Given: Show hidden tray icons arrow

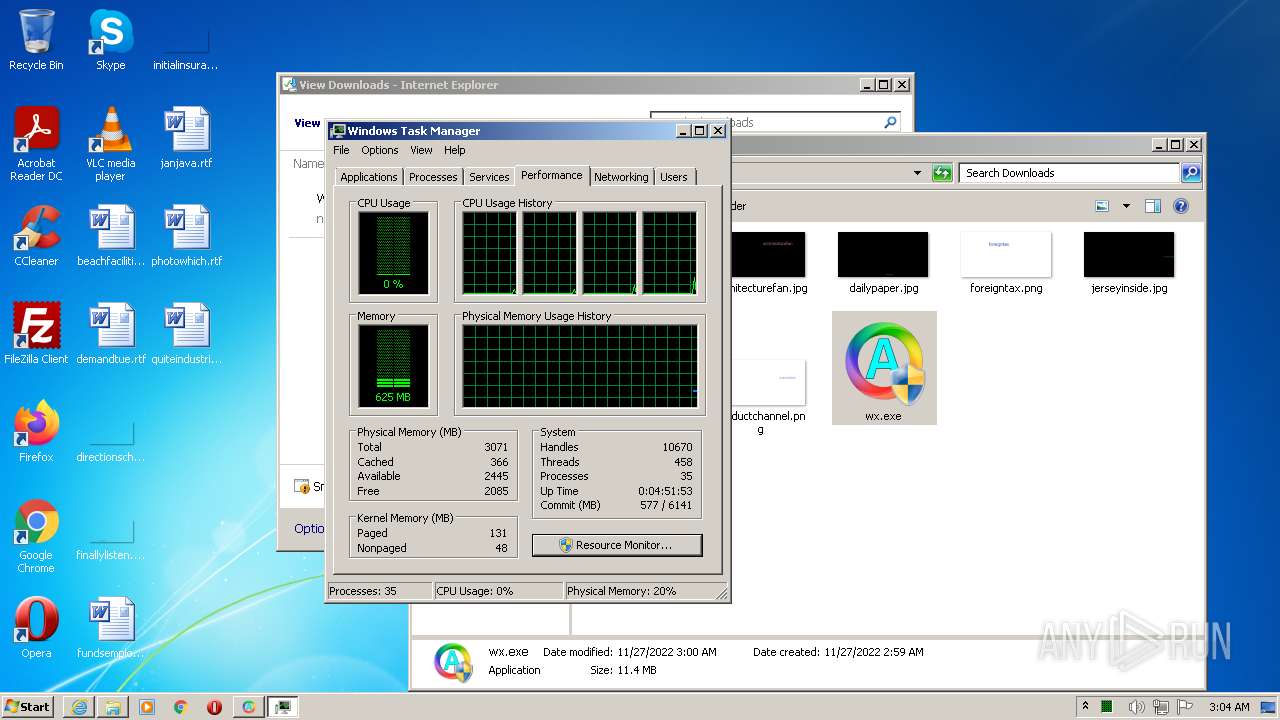Looking at the screenshot, I should 1085,707.
